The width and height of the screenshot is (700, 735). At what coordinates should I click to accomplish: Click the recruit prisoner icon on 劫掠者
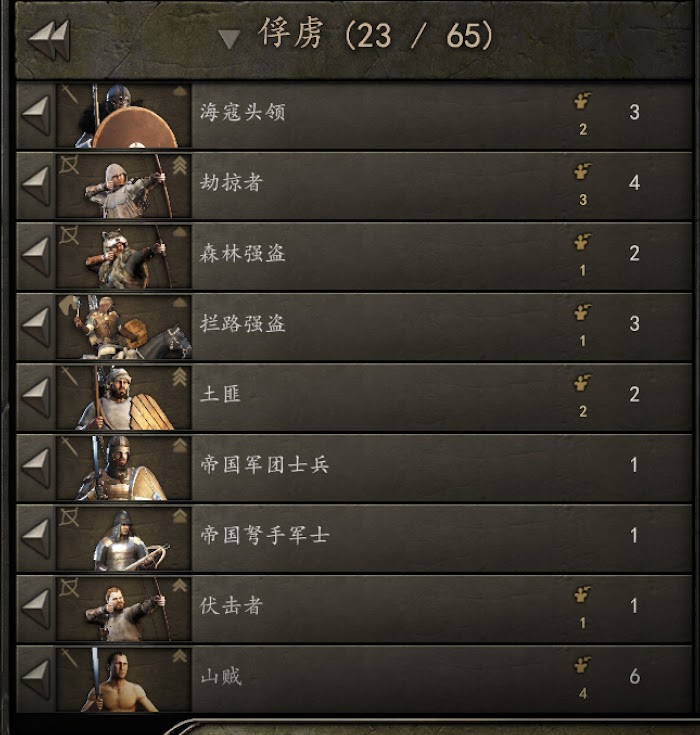[x=582, y=172]
